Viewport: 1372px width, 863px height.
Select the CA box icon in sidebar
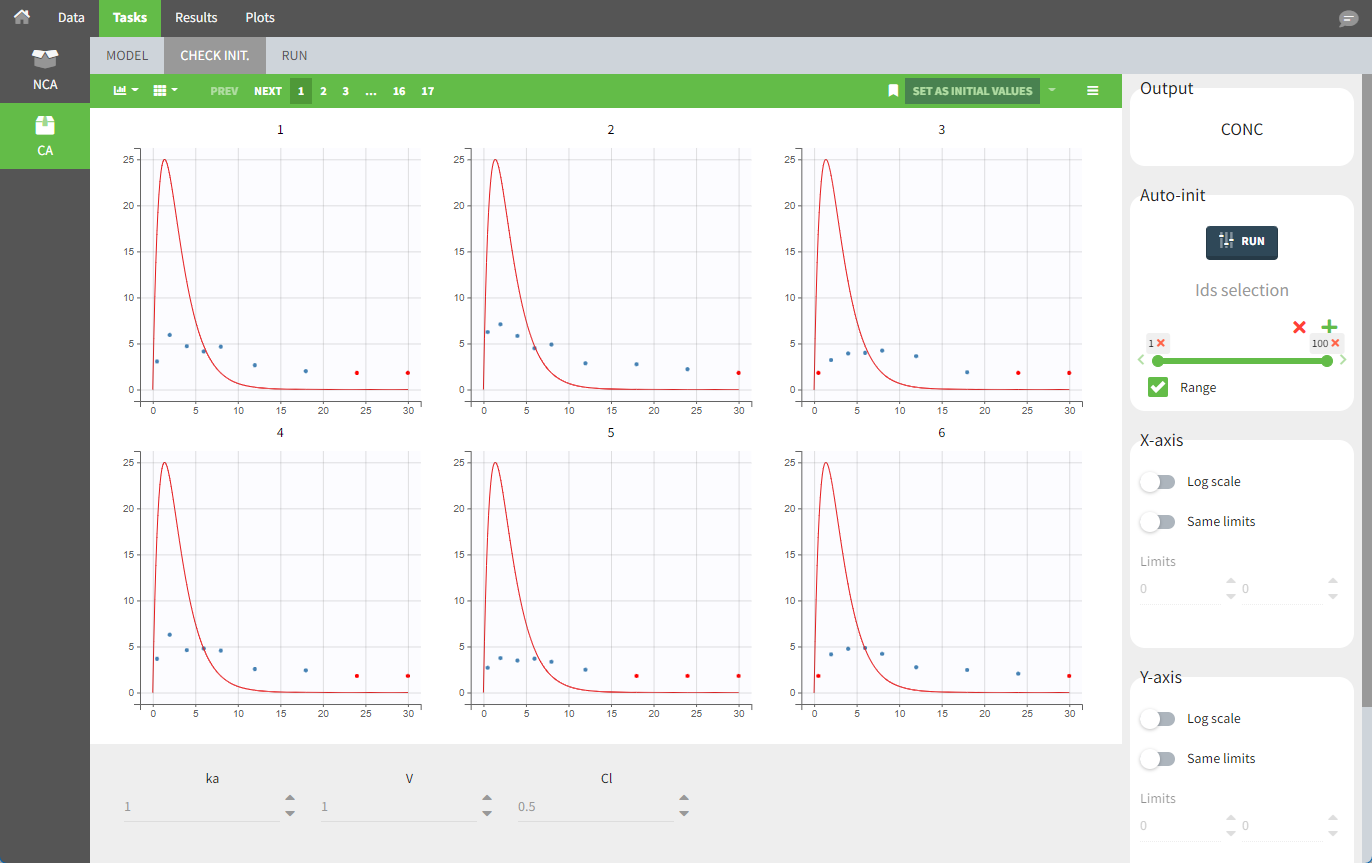[x=45, y=126]
